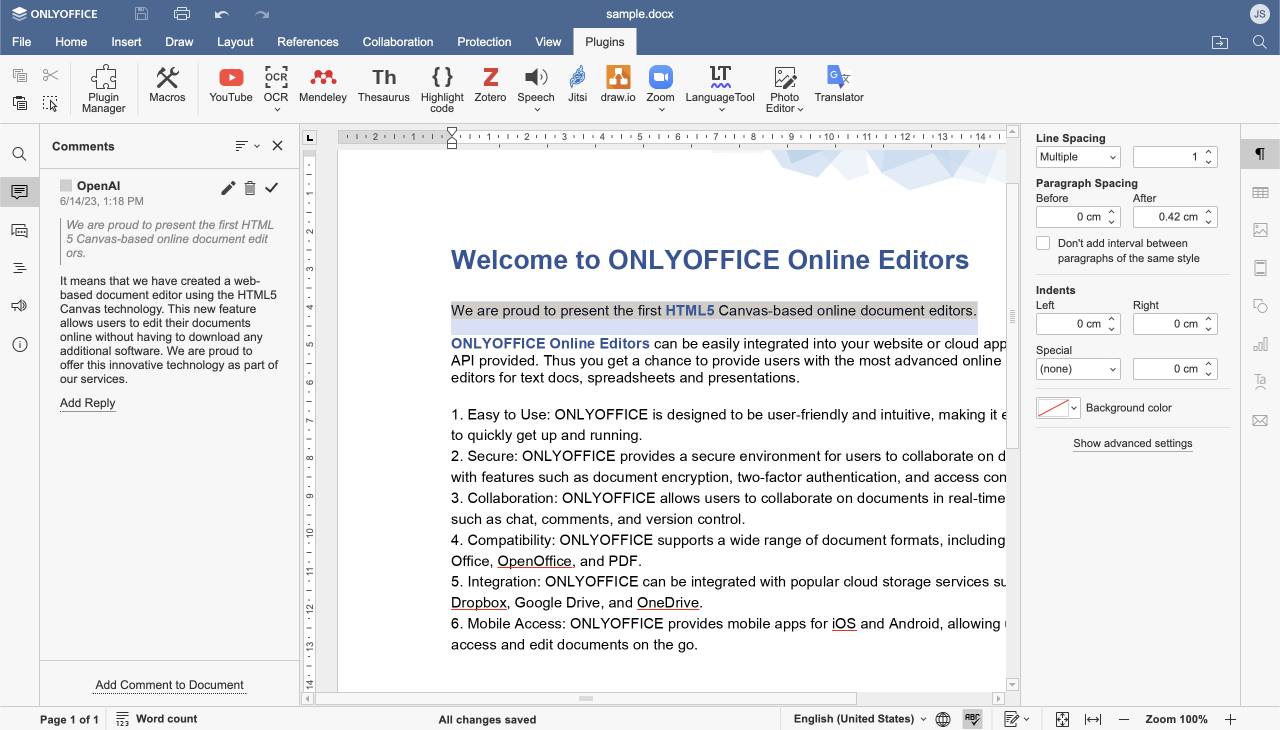Switch to the Collaboration tab
The height and width of the screenshot is (730, 1280).
pyautogui.click(x=398, y=42)
